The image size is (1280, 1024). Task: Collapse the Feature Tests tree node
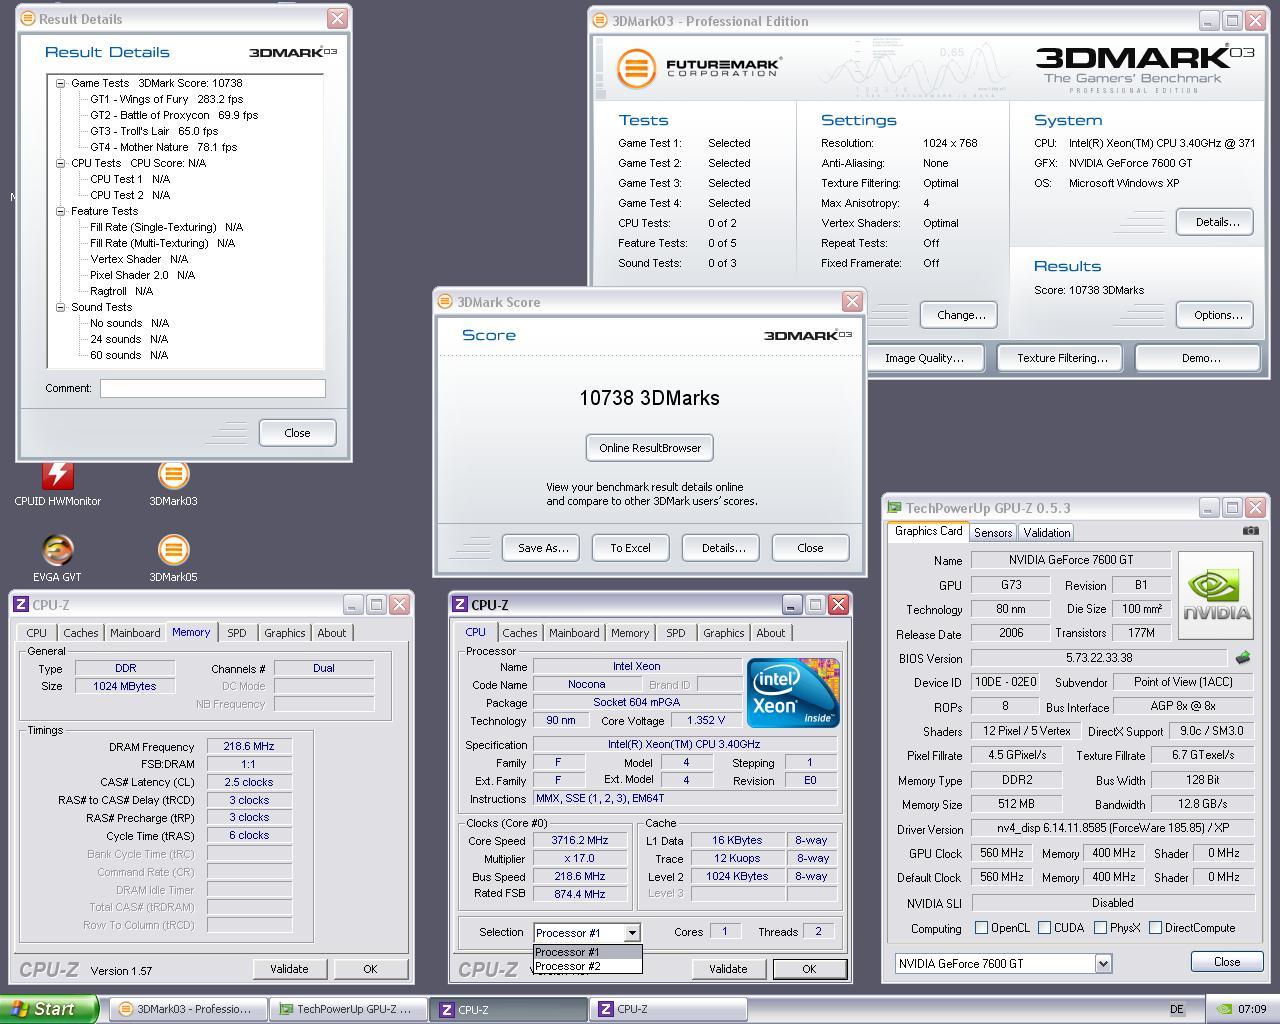(x=60, y=211)
